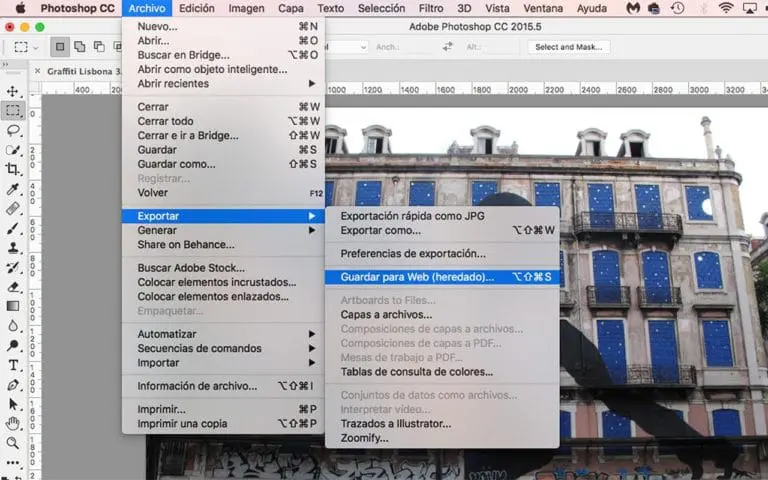Image resolution: width=768 pixels, height=480 pixels.
Task: Select the Move tool
Action: tap(13, 91)
